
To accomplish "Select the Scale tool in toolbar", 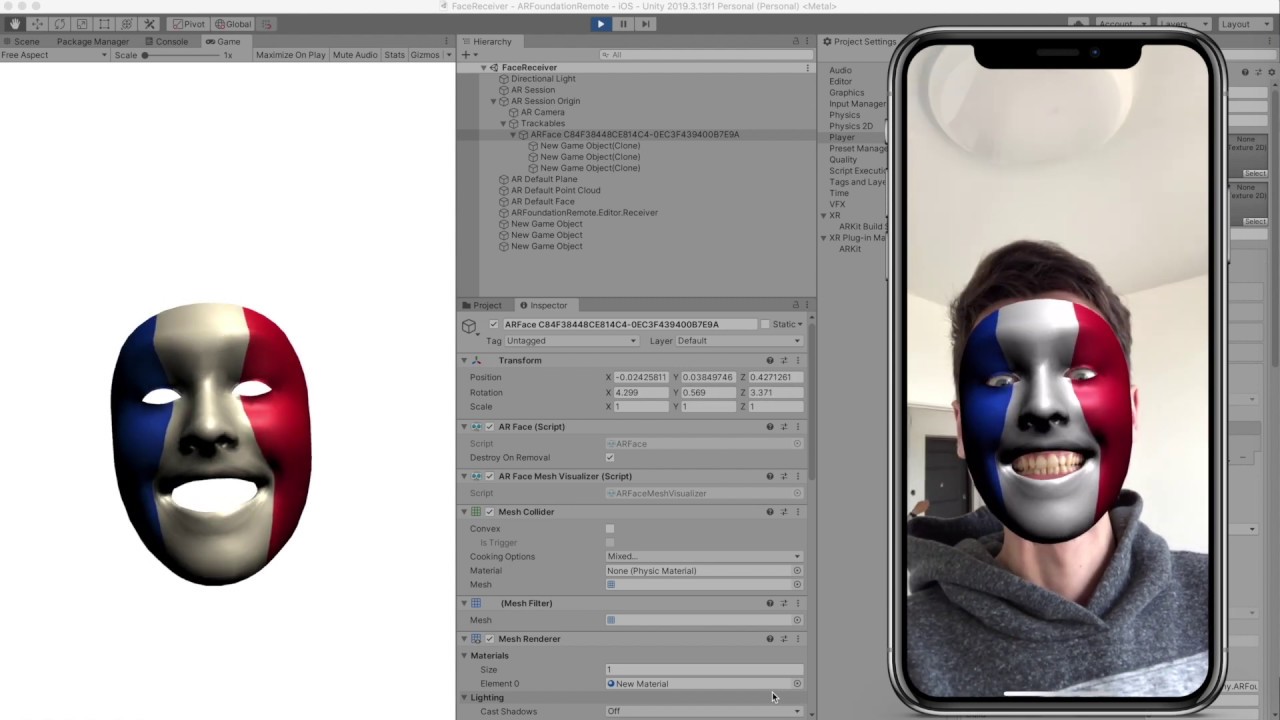I will tap(82, 24).
